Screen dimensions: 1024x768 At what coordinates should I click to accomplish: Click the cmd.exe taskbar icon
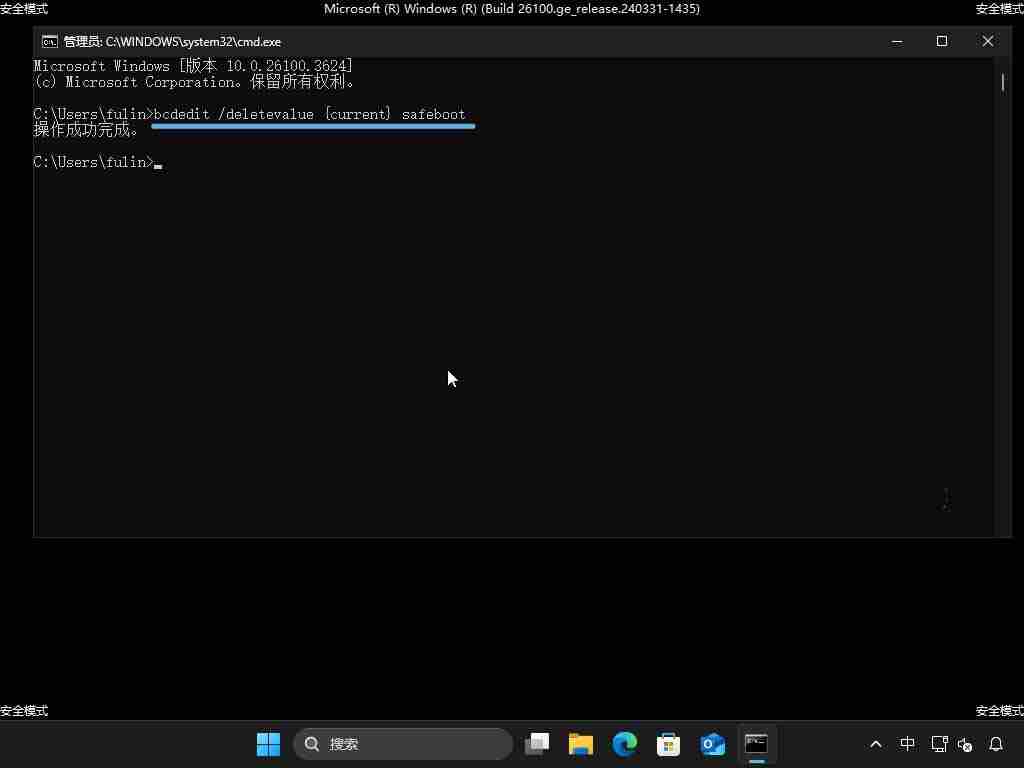(756, 744)
